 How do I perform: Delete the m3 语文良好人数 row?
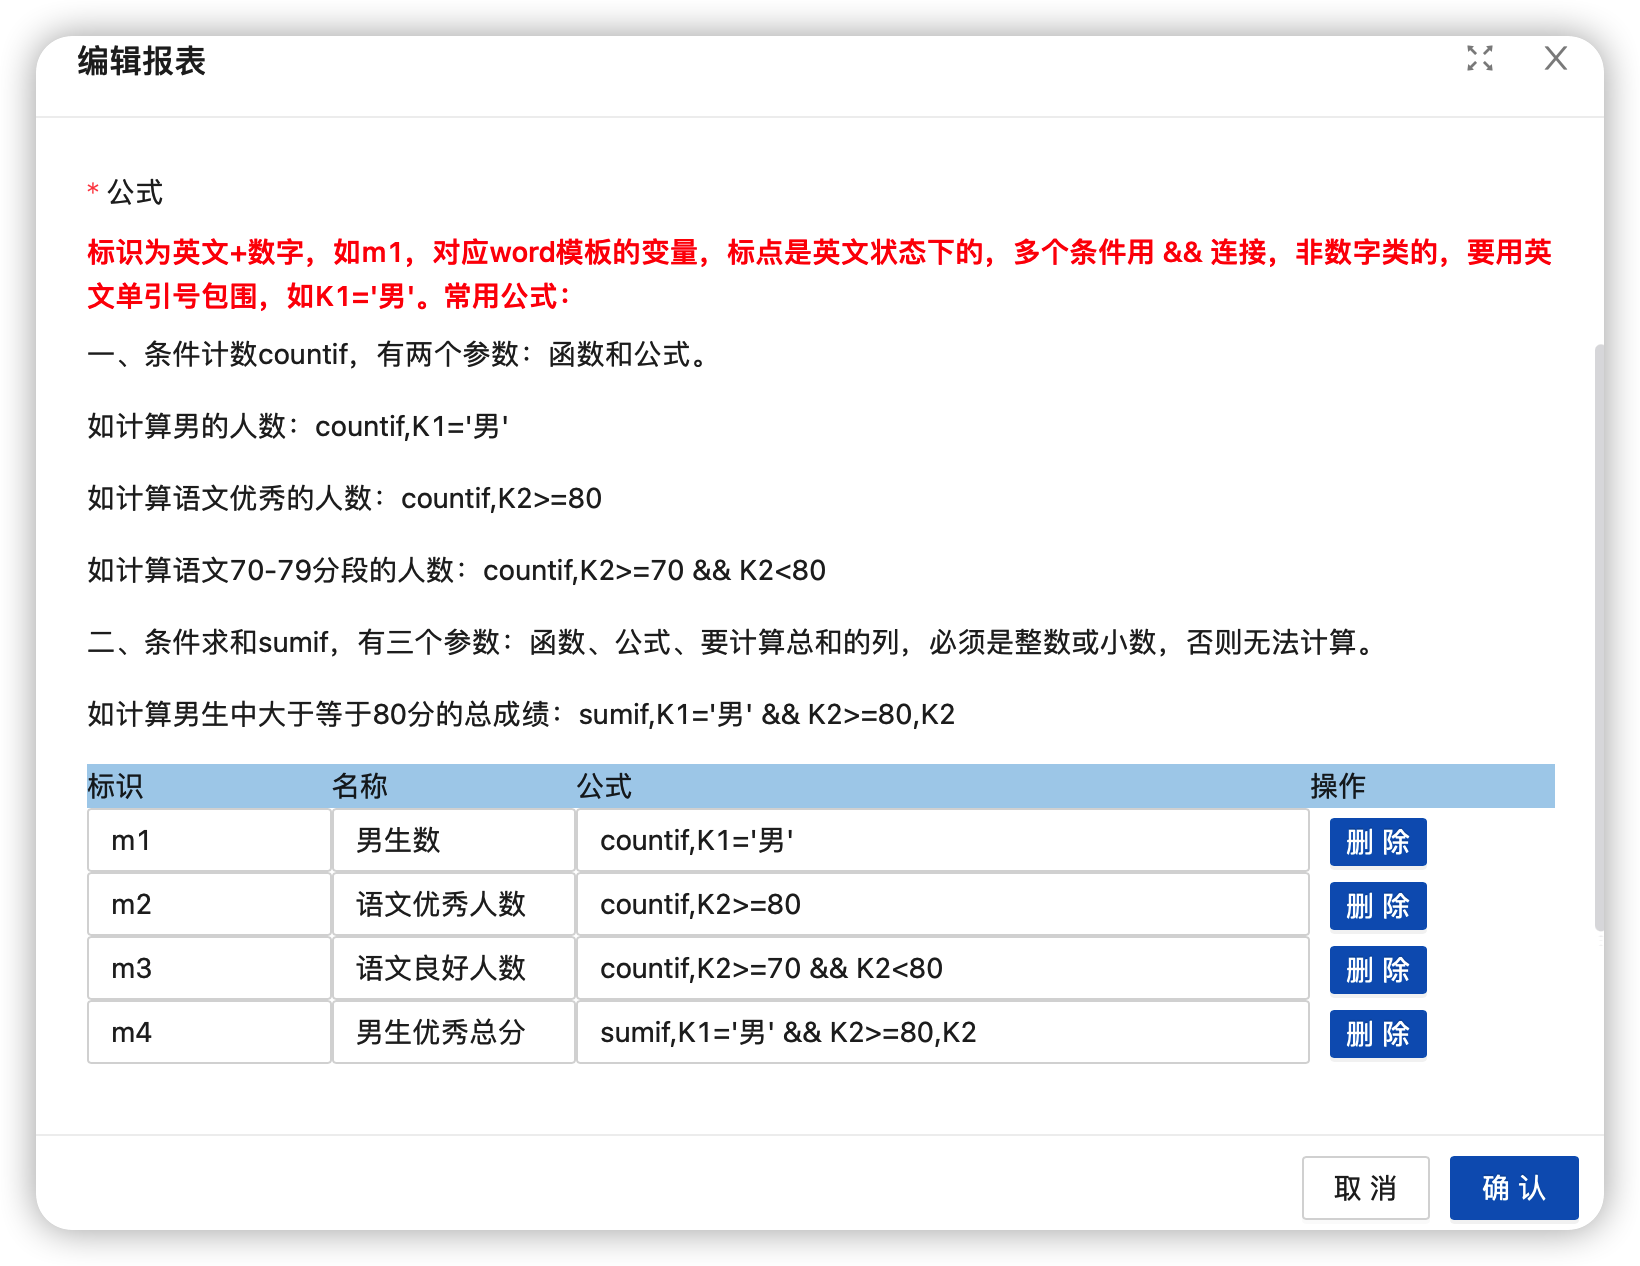(x=1377, y=970)
